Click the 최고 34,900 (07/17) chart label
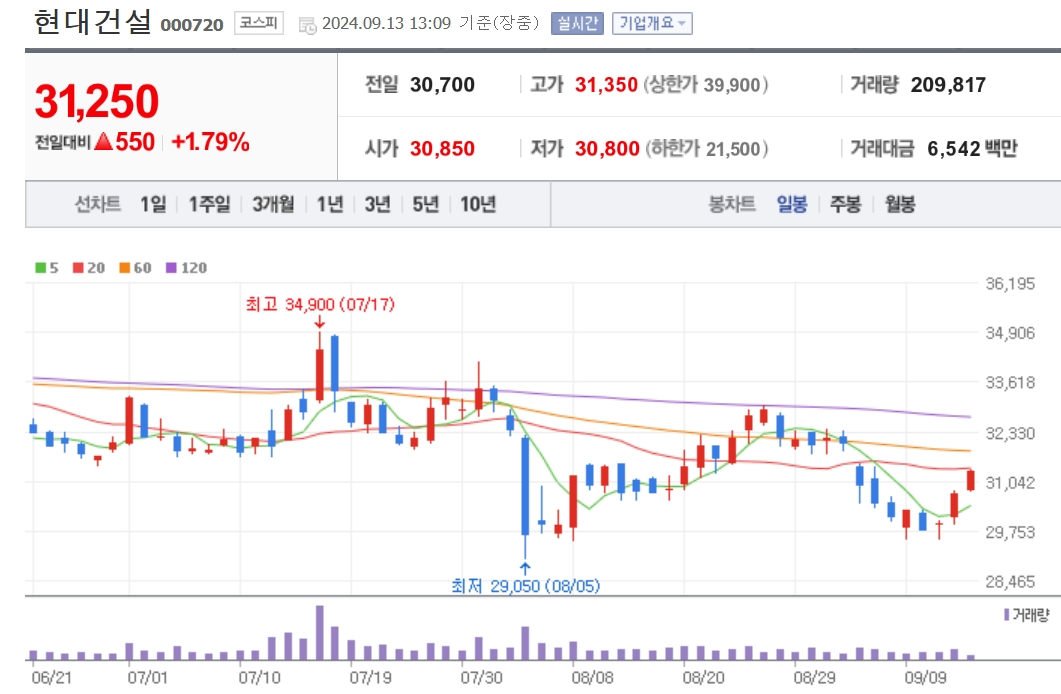Viewport: 1061px width, 694px height. pyautogui.click(x=320, y=304)
